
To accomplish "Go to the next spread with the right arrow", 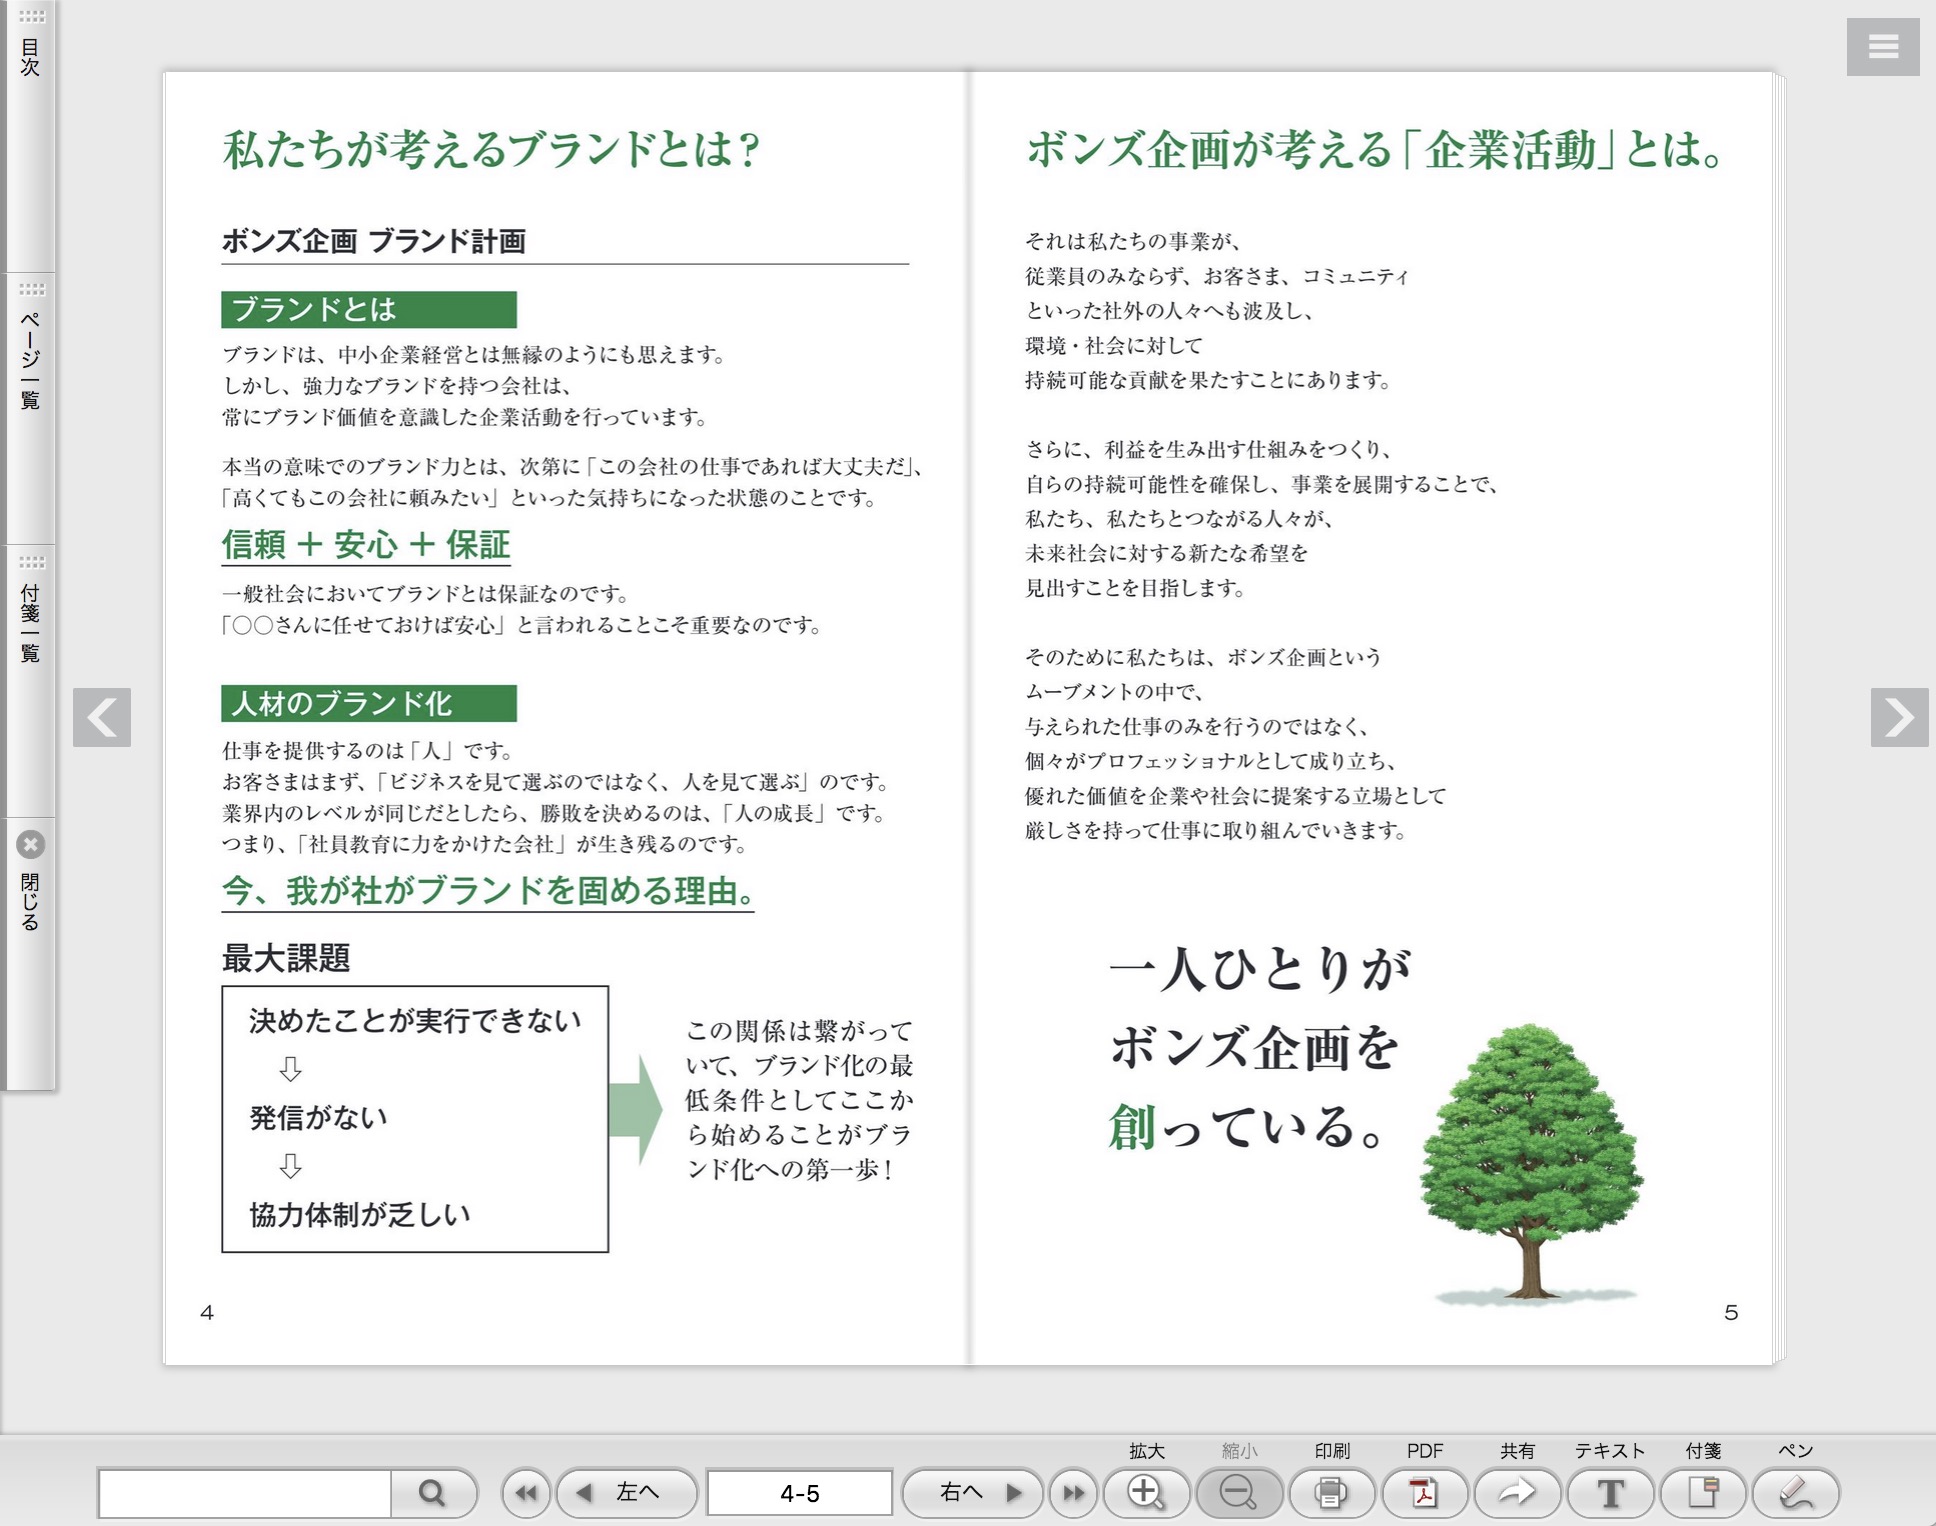I will click(1899, 717).
